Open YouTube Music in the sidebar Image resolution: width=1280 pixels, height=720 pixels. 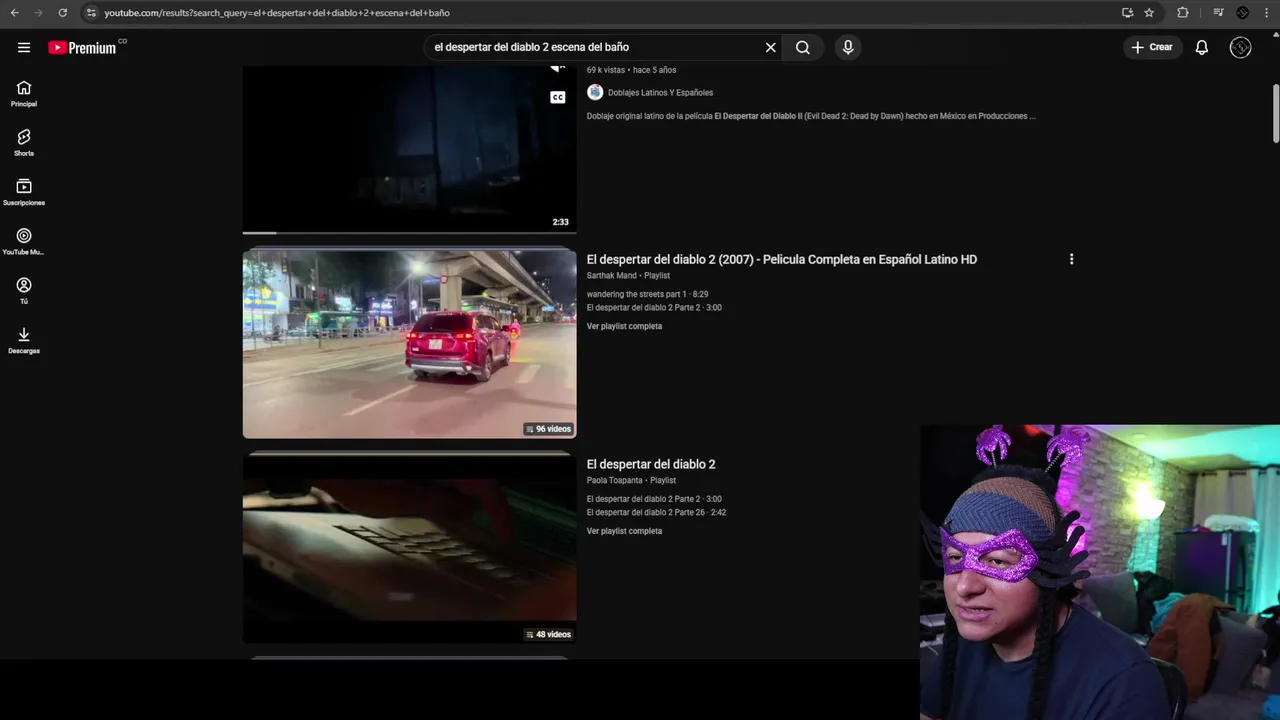pyautogui.click(x=24, y=242)
